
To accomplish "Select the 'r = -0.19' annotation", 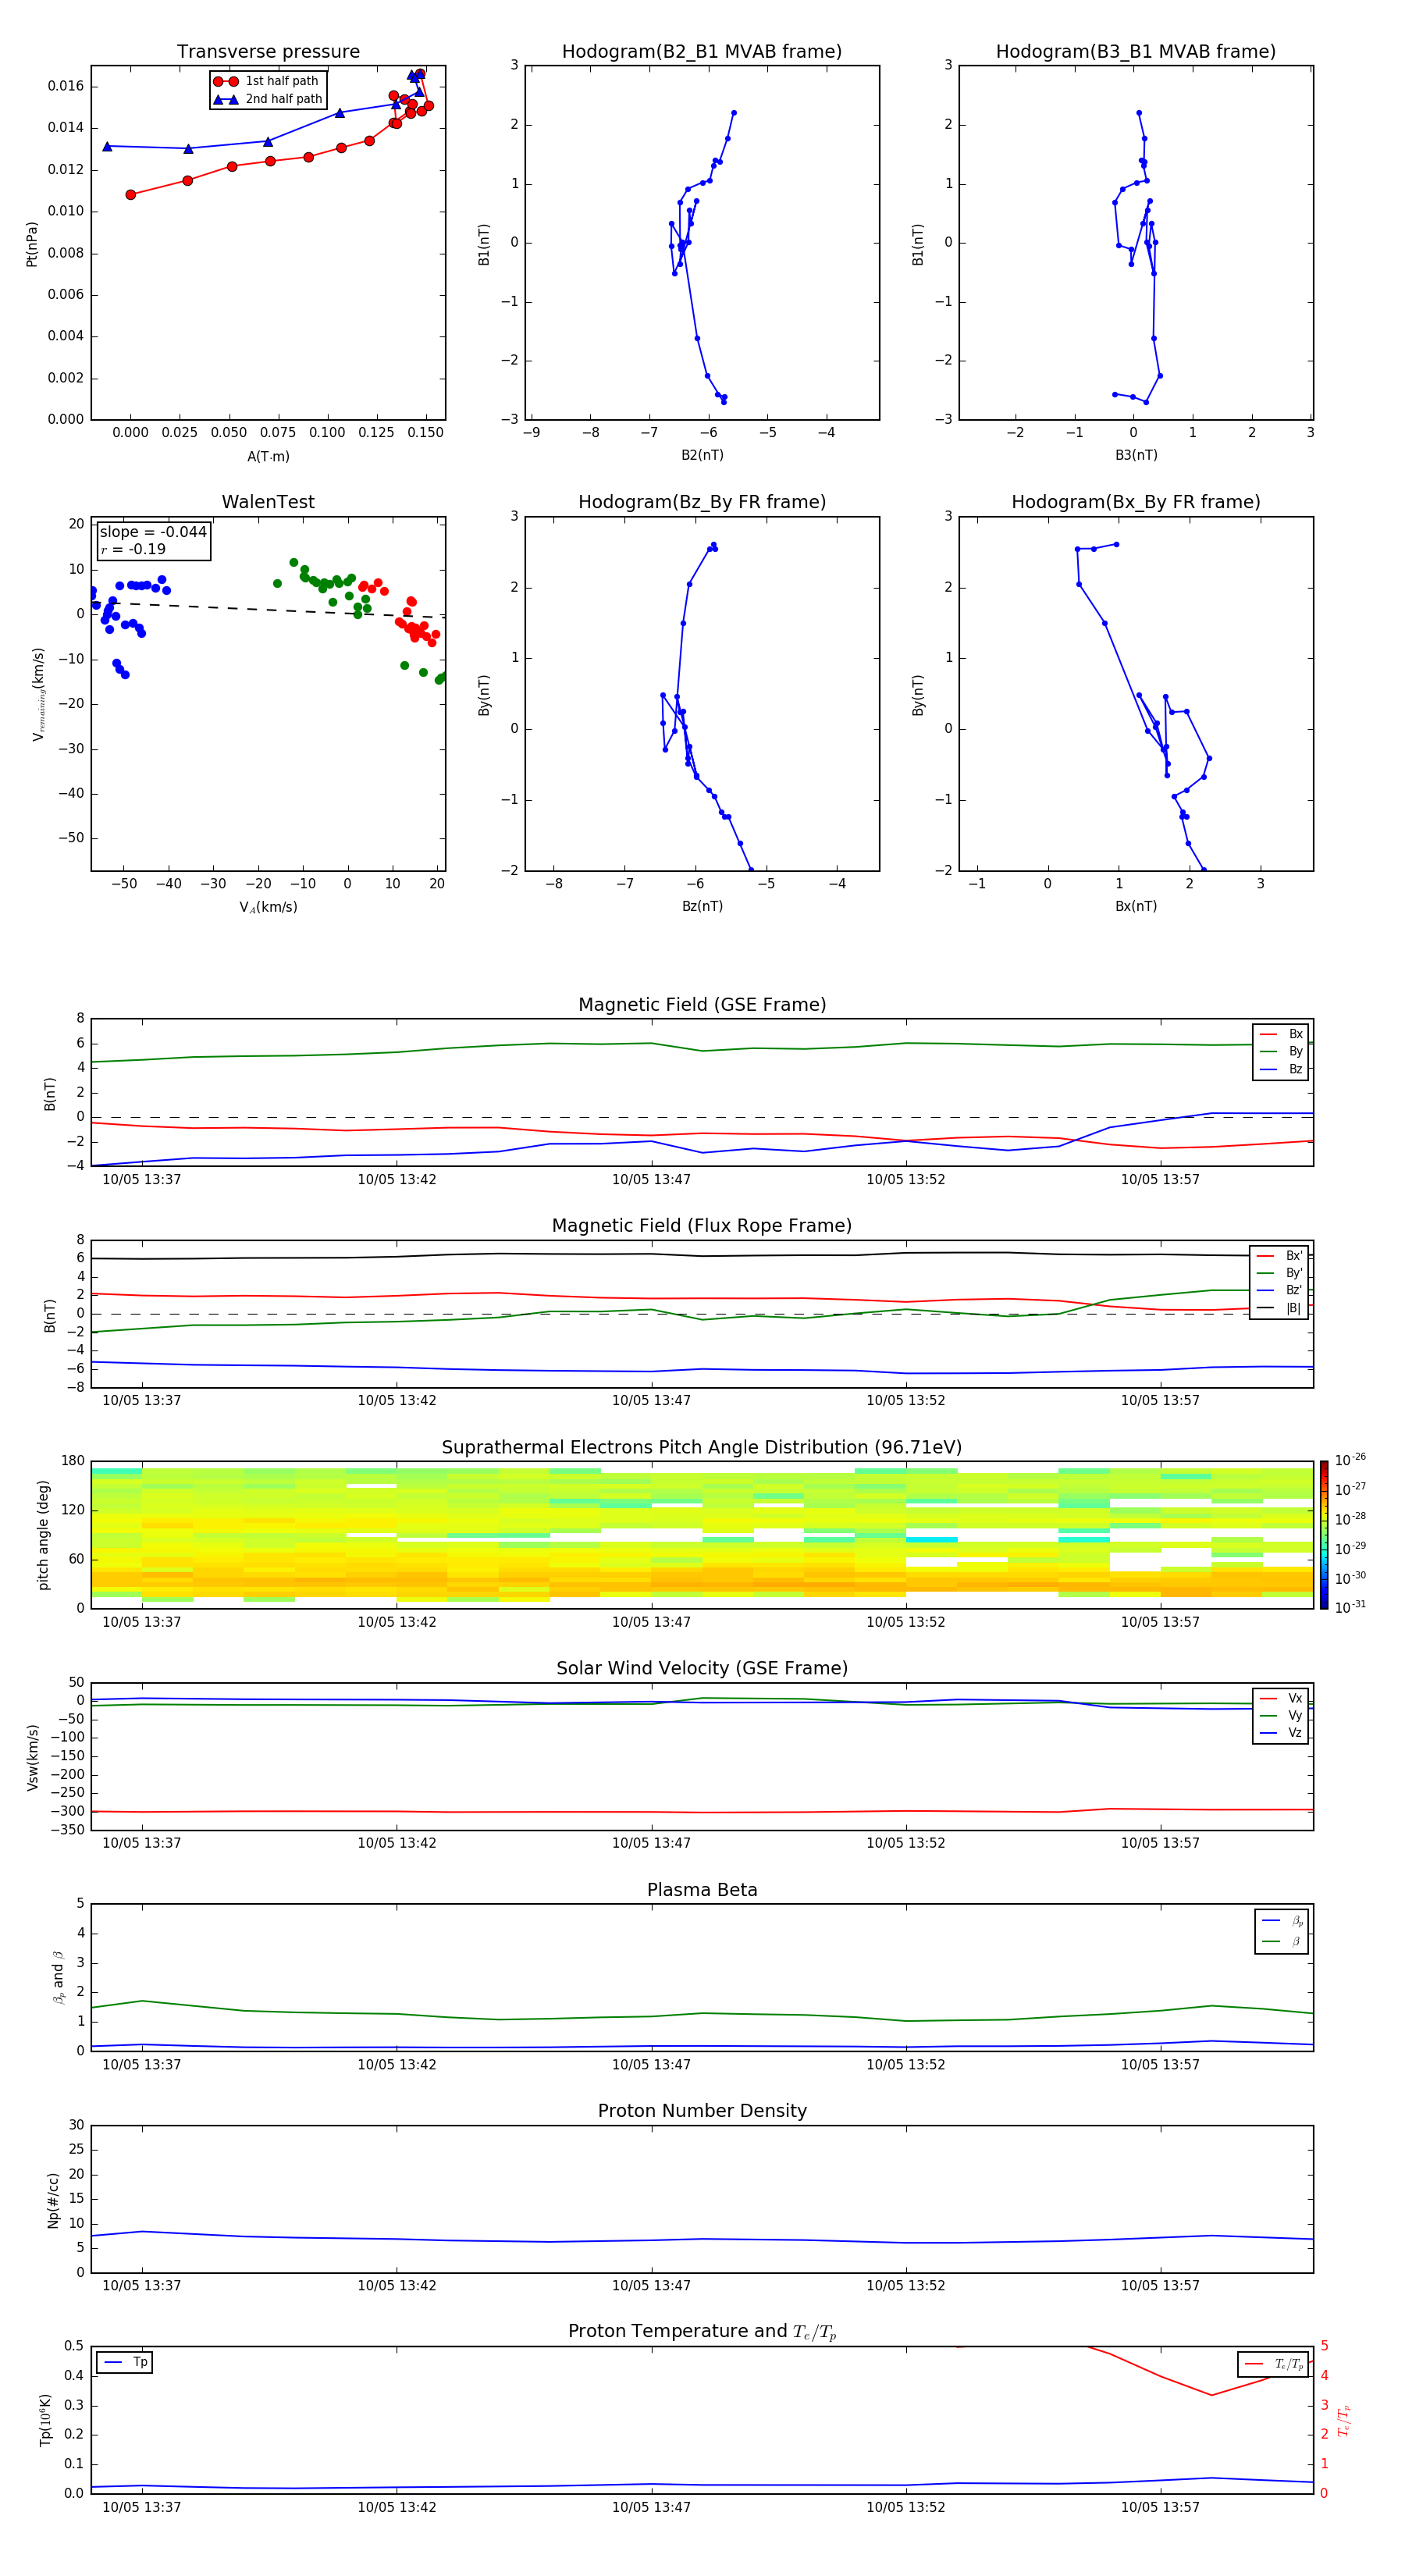I will click(x=133, y=549).
